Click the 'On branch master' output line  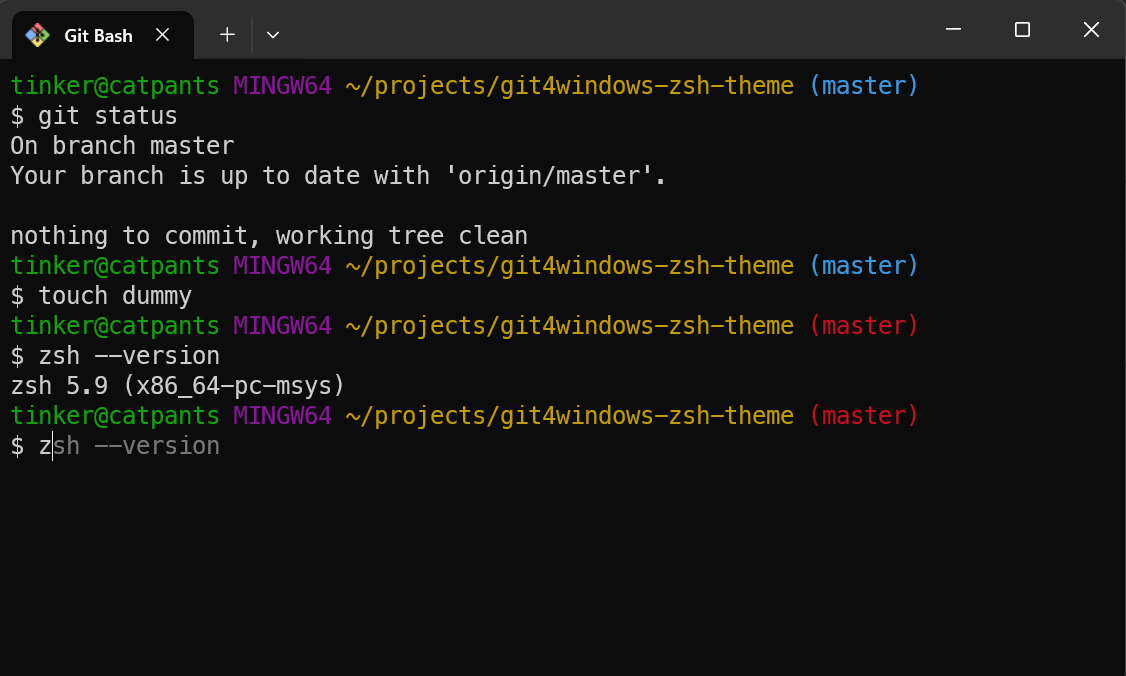tap(122, 146)
